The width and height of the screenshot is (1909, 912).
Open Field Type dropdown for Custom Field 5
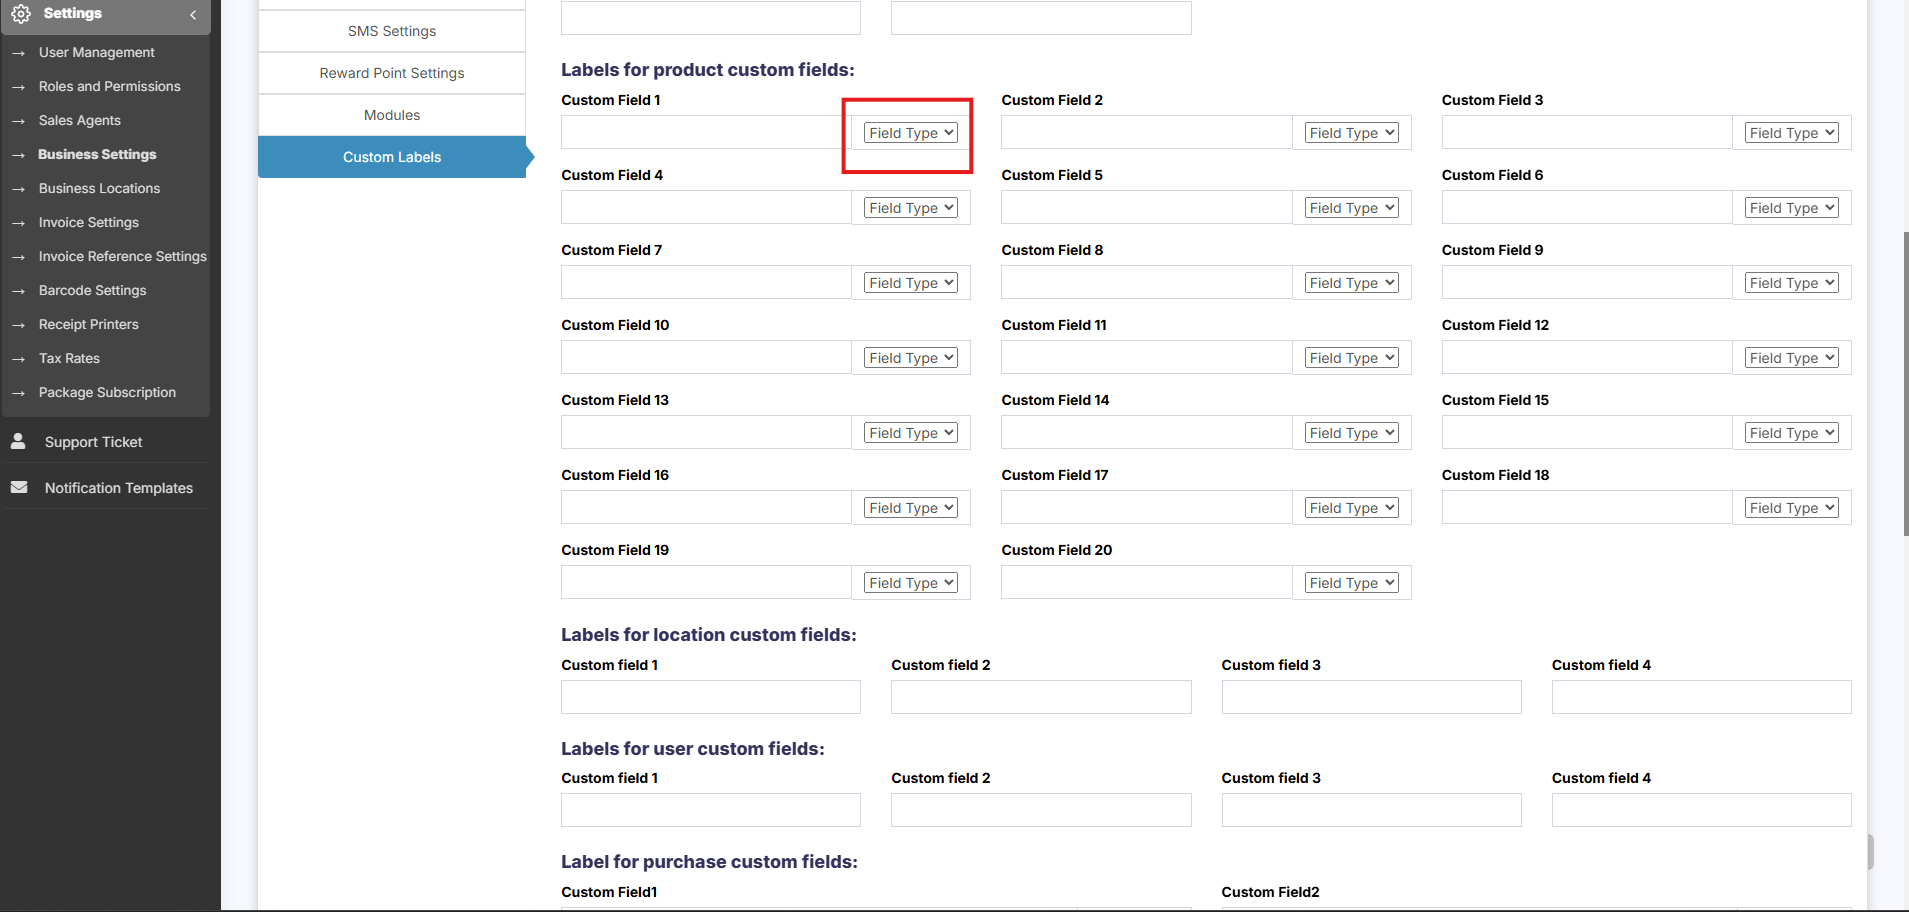[x=1350, y=208]
